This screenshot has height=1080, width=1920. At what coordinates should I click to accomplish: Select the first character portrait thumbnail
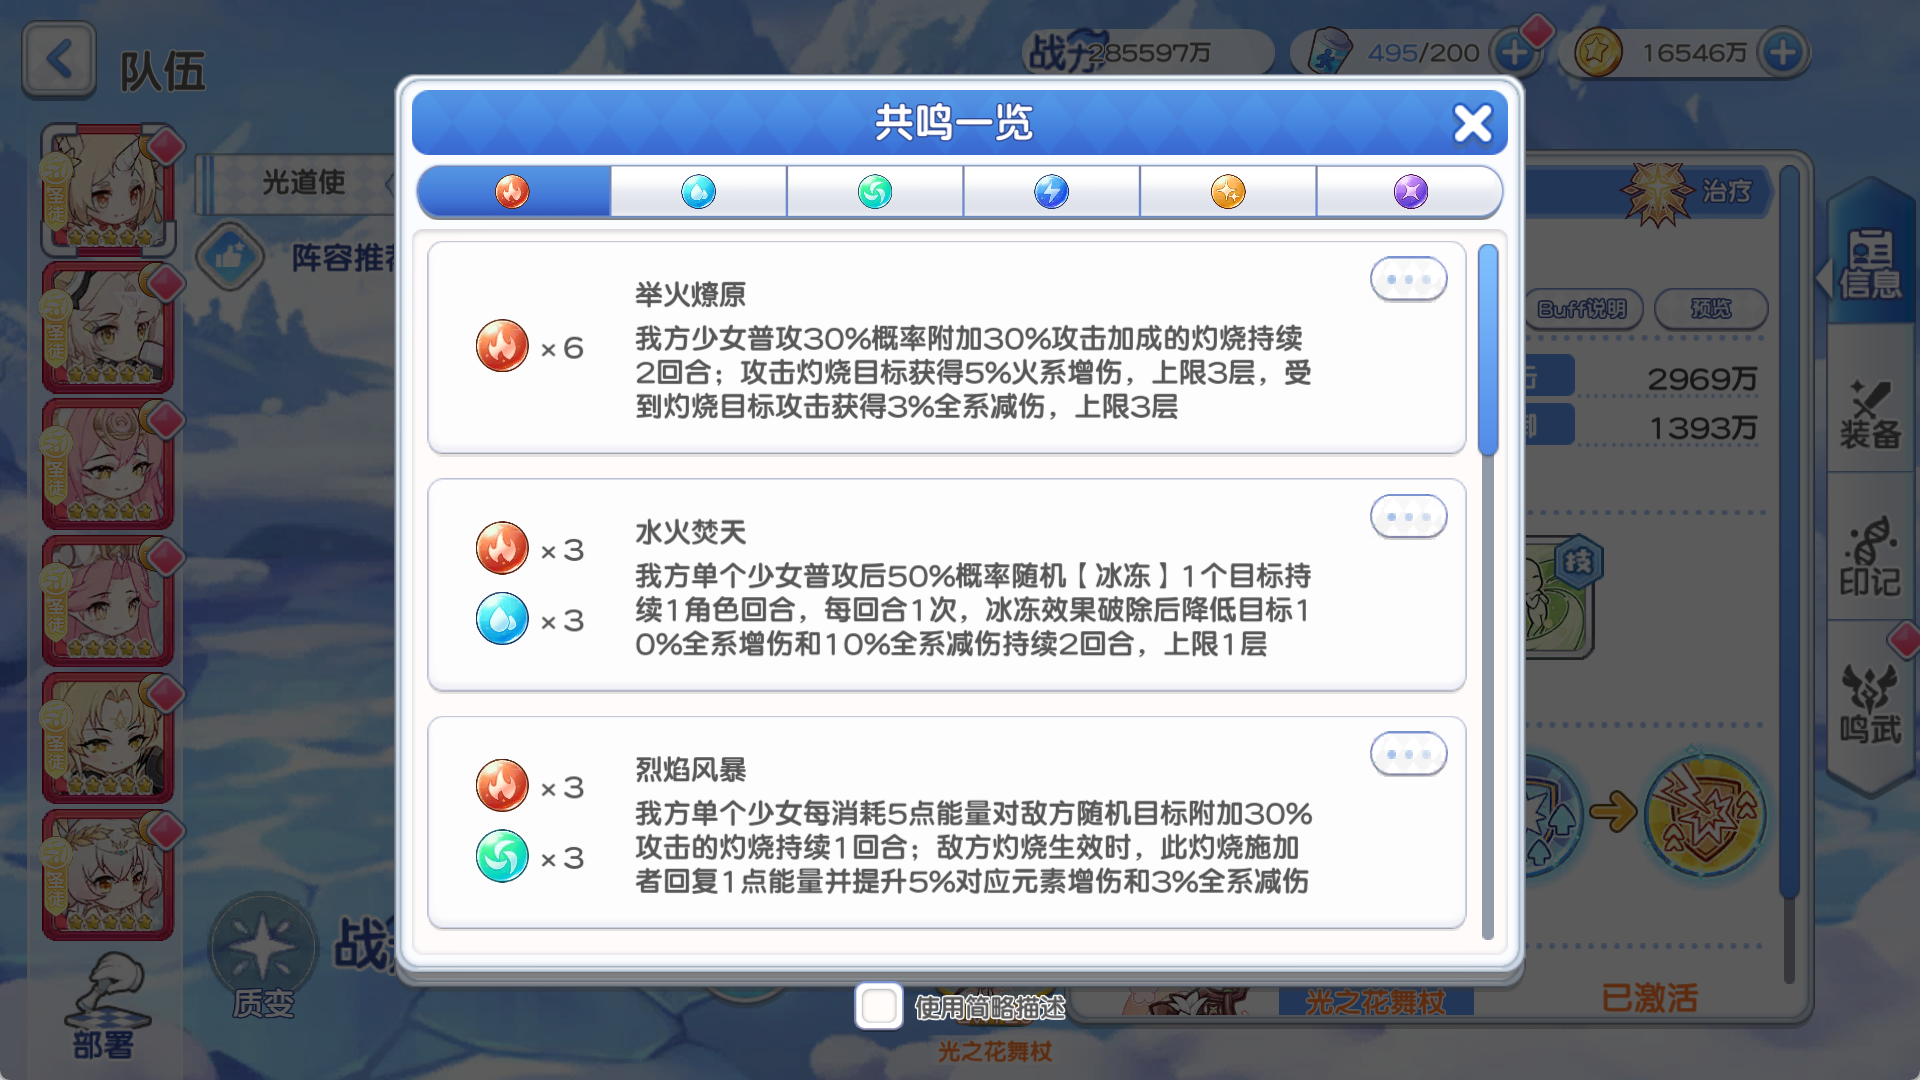[x=108, y=190]
